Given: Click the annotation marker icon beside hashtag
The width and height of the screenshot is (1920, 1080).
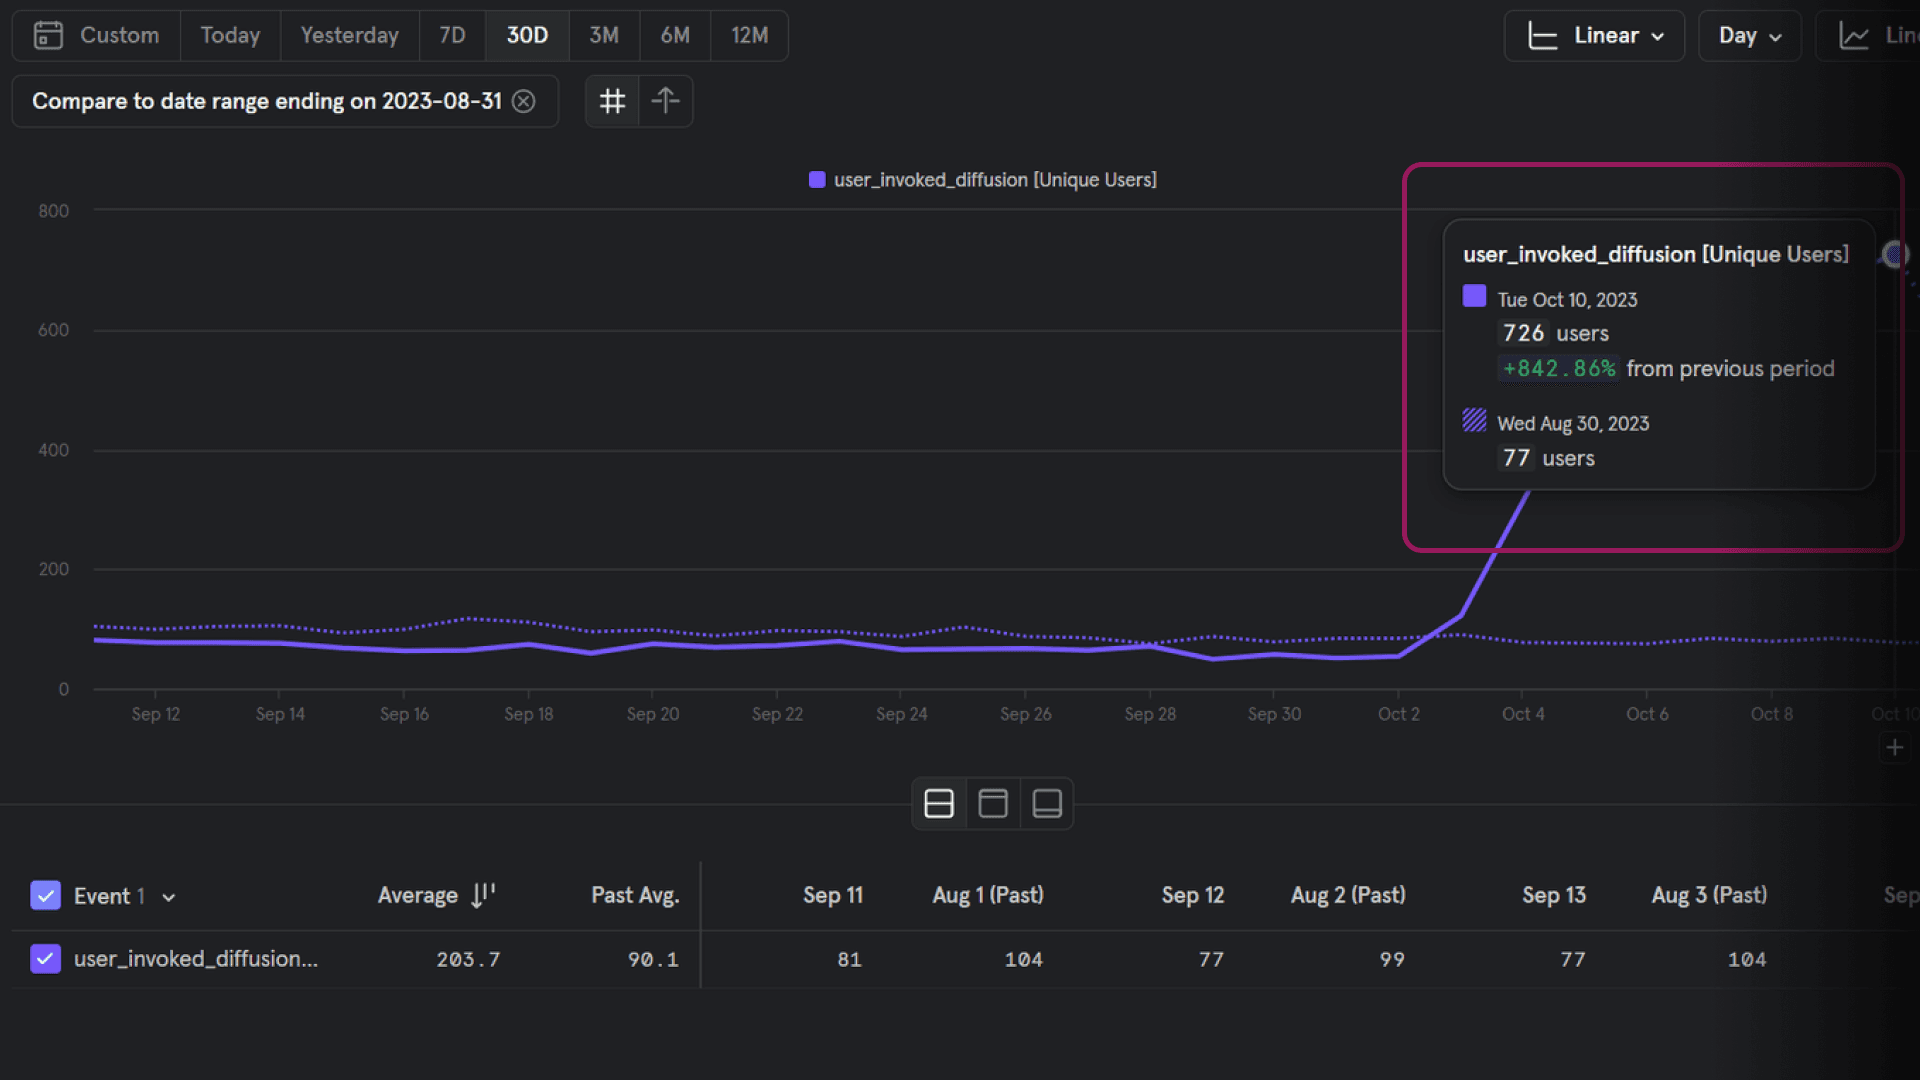Looking at the screenshot, I should click(665, 101).
